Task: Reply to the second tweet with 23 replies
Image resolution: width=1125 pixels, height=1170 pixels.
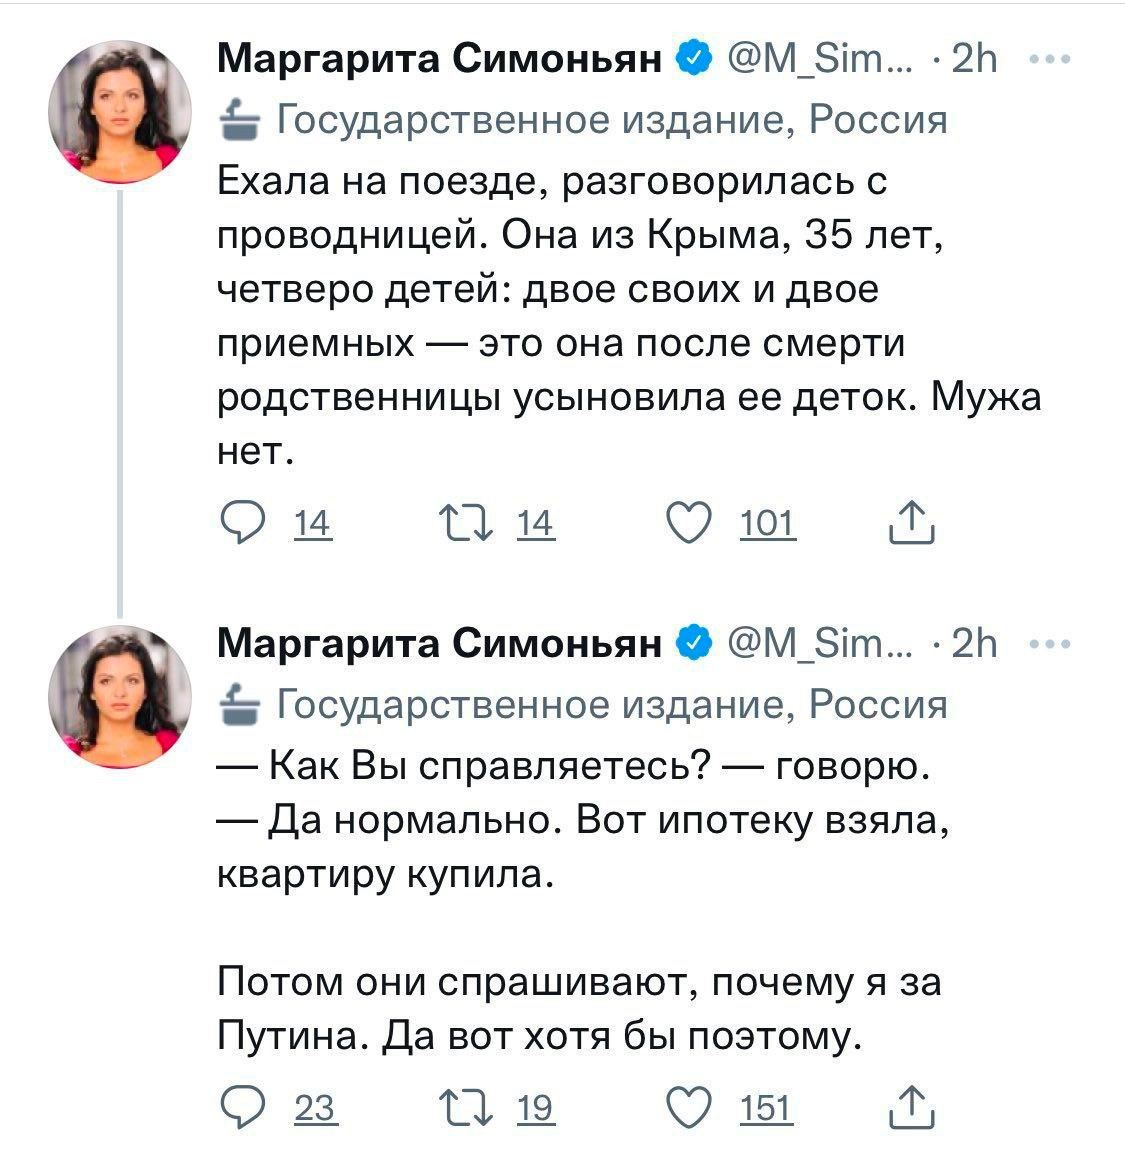Action: (x=242, y=1107)
